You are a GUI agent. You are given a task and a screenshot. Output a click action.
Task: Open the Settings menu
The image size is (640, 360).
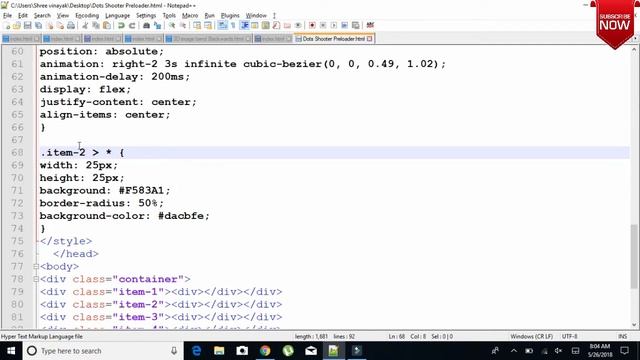[x=146, y=16]
